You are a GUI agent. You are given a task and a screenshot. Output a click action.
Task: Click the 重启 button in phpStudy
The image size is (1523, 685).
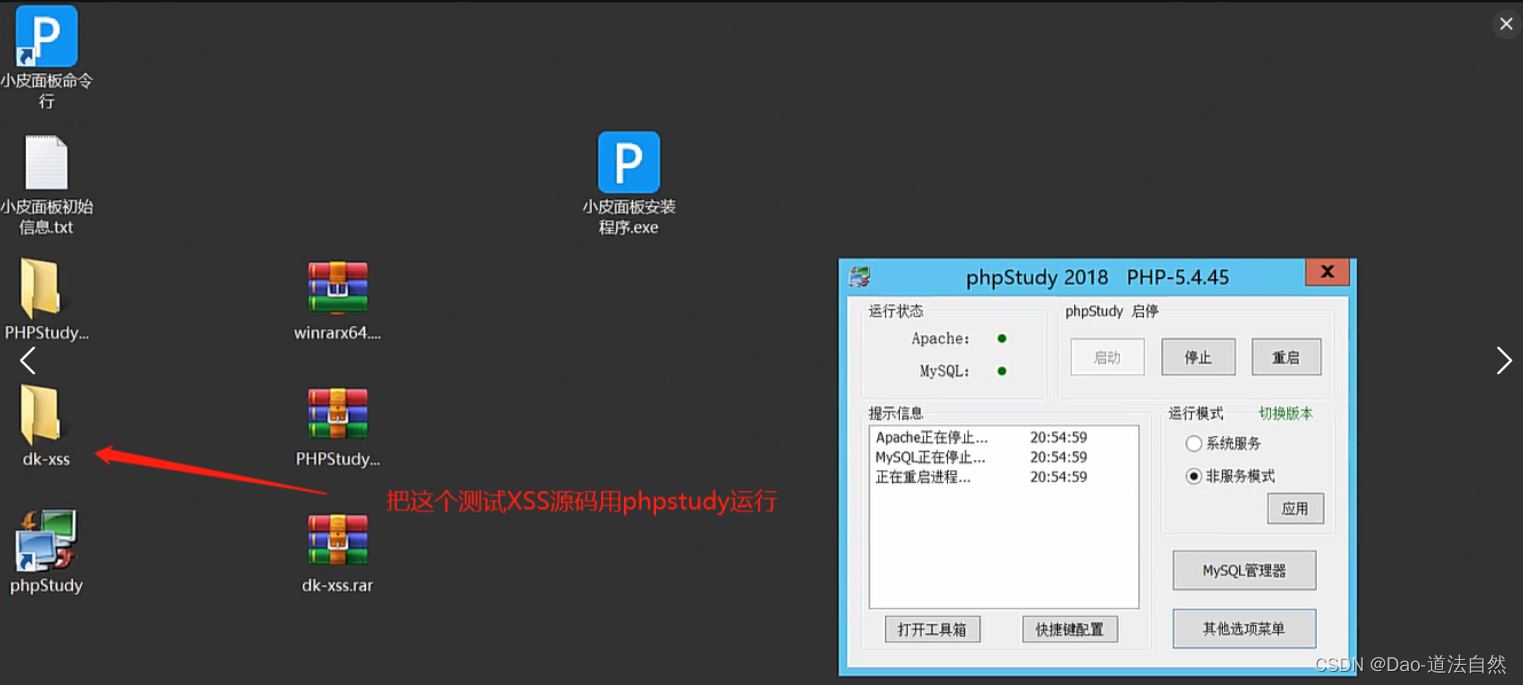pyautogui.click(x=1286, y=357)
